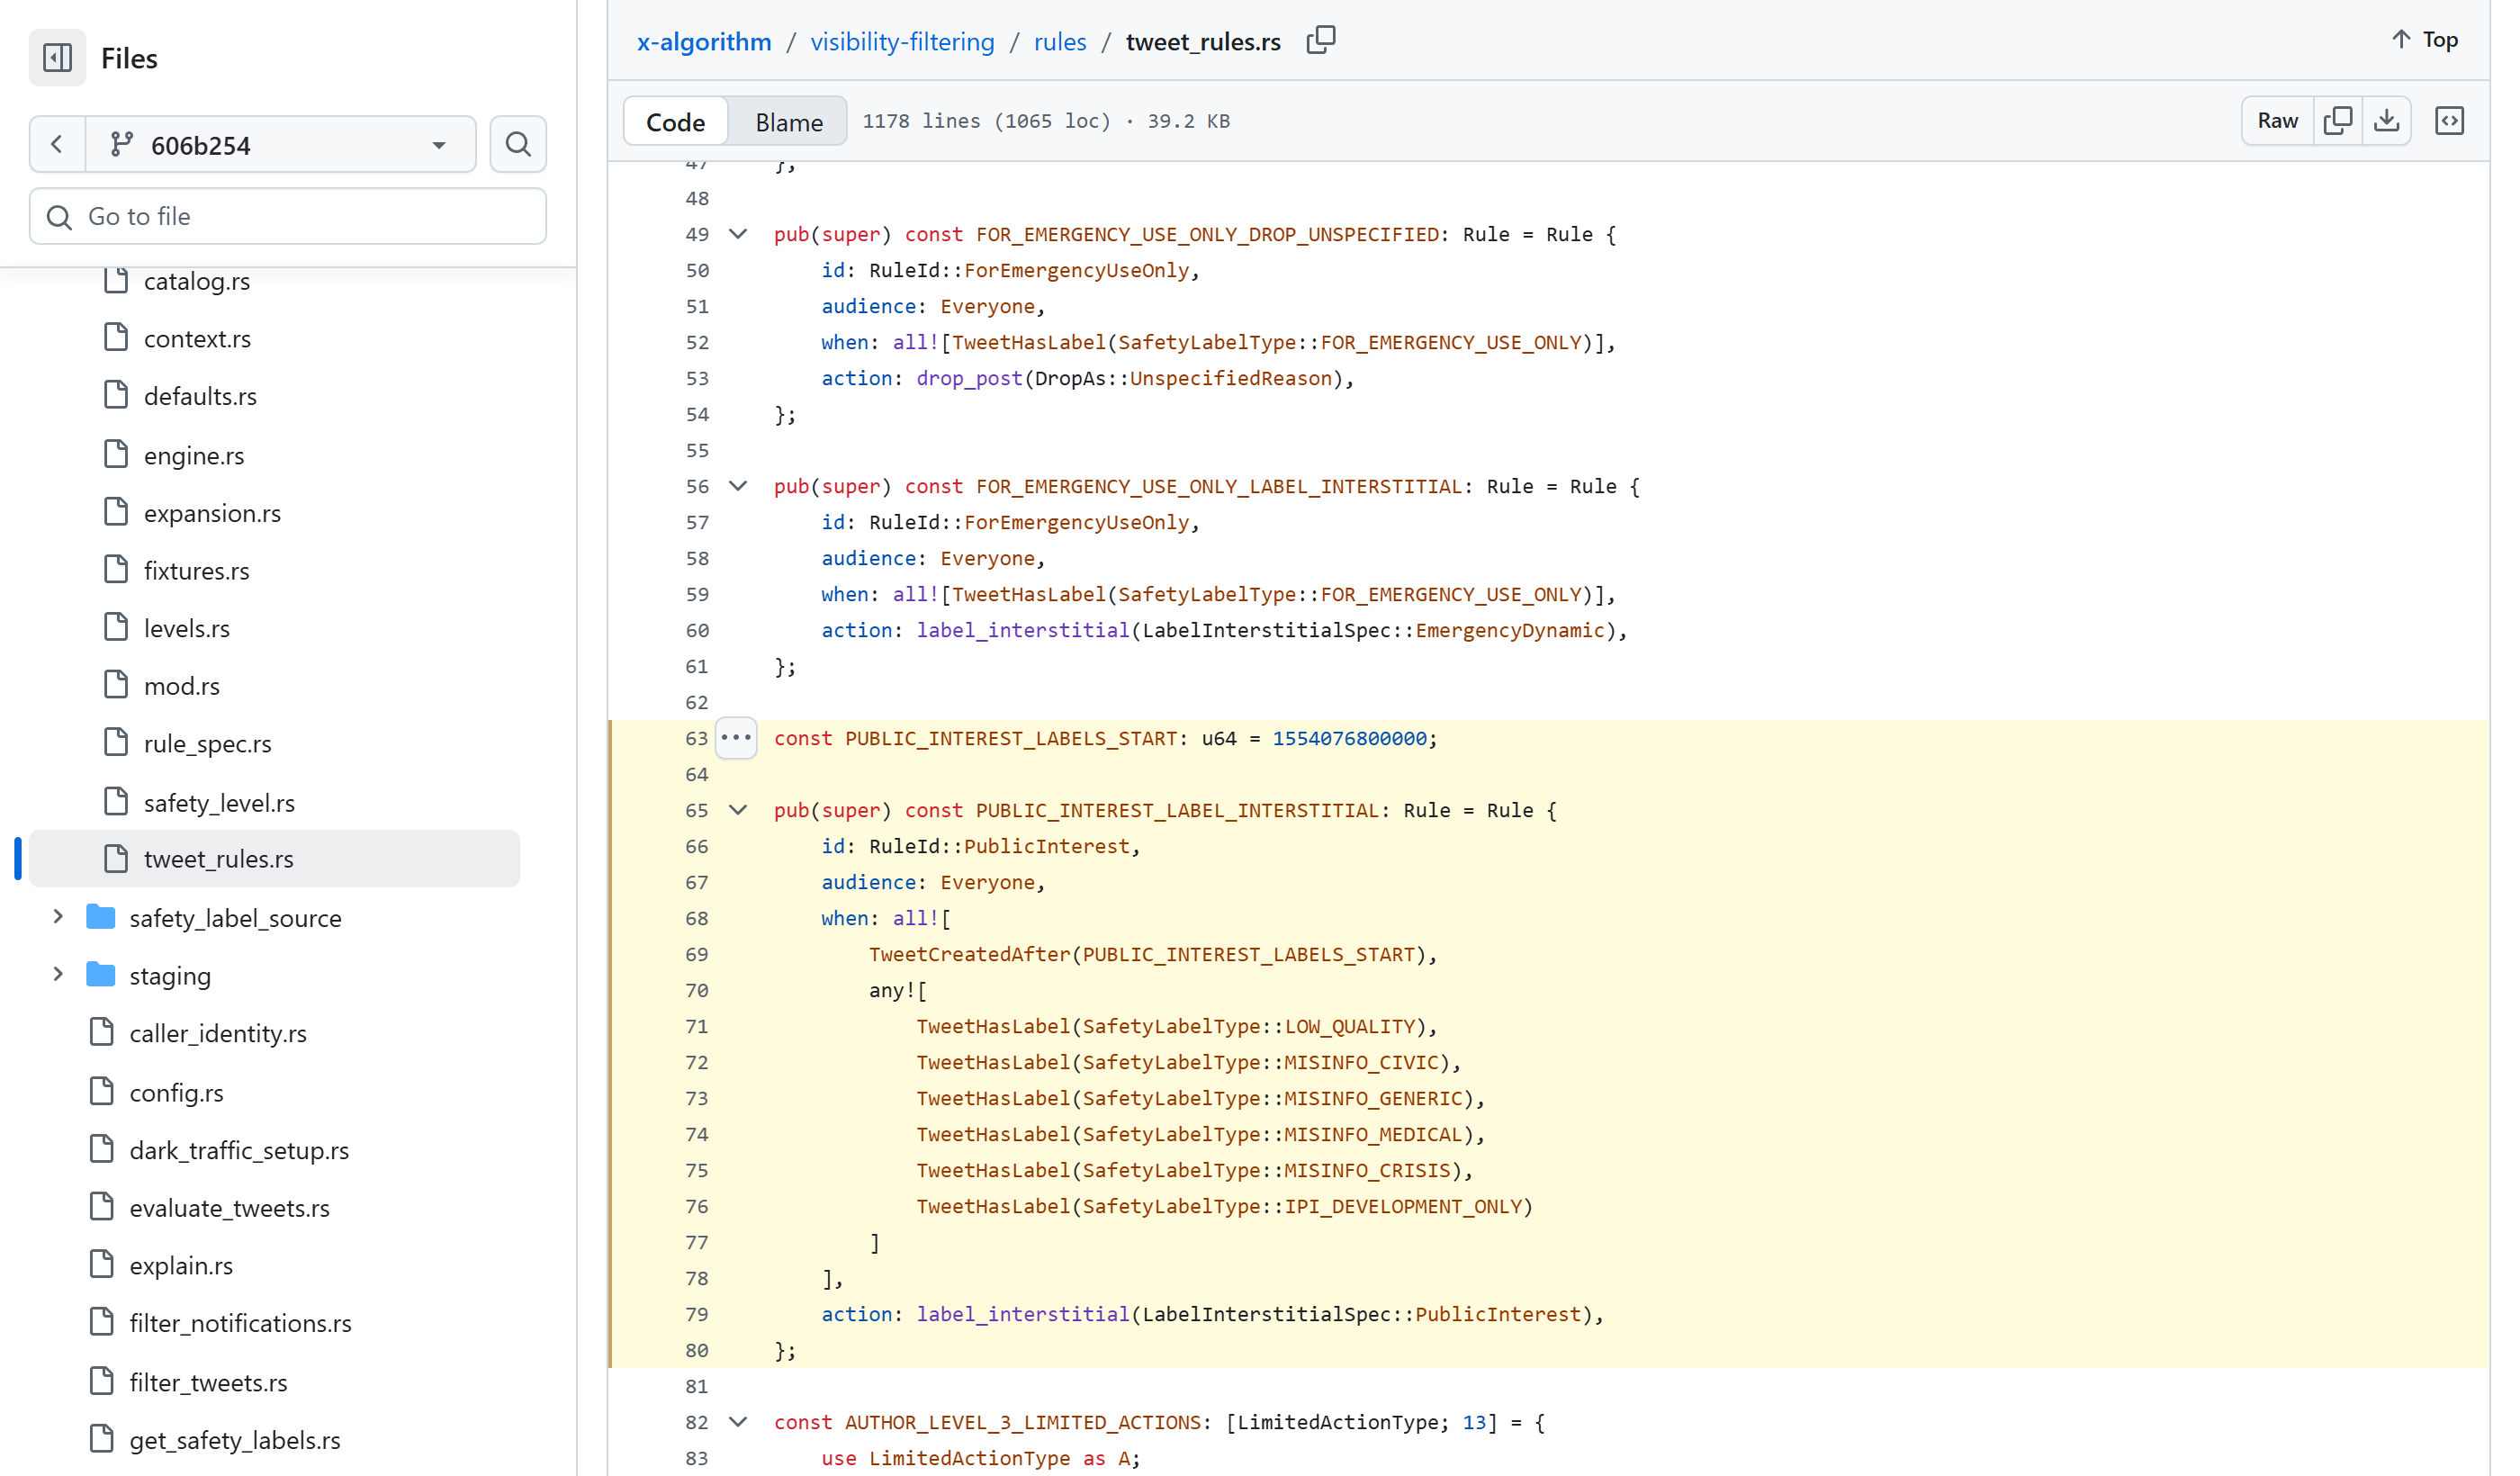The width and height of the screenshot is (2520, 1476).
Task: Download raw file icon
Action: (2387, 121)
